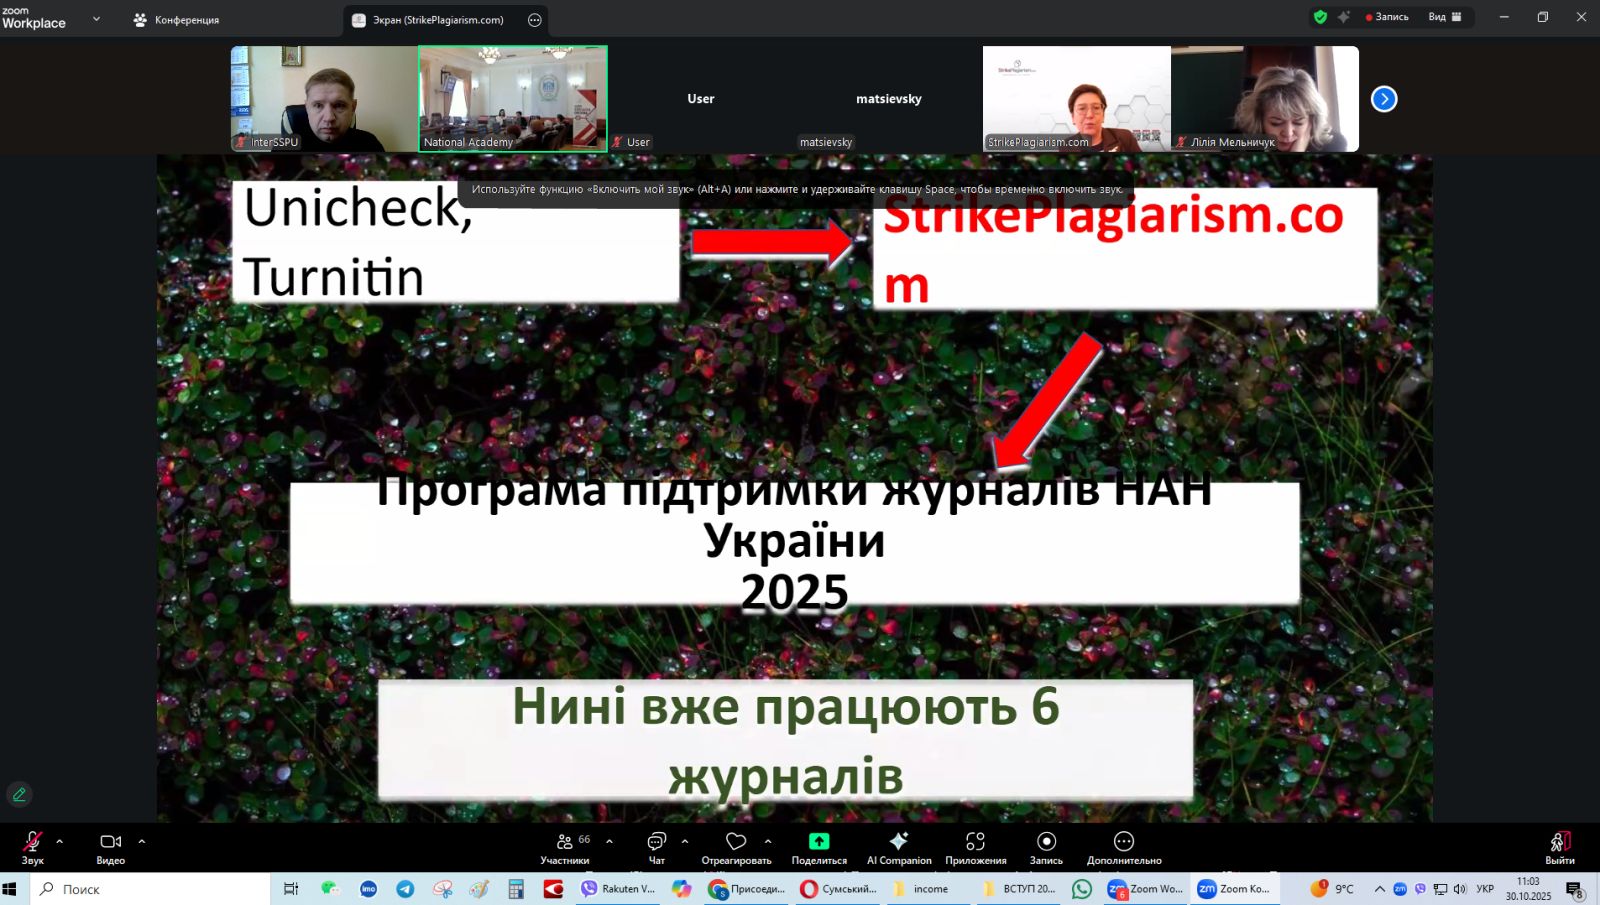Viewport: 1600px width, 905px height.
Task: Click the Выйти leave meeting button
Action: click(1559, 845)
